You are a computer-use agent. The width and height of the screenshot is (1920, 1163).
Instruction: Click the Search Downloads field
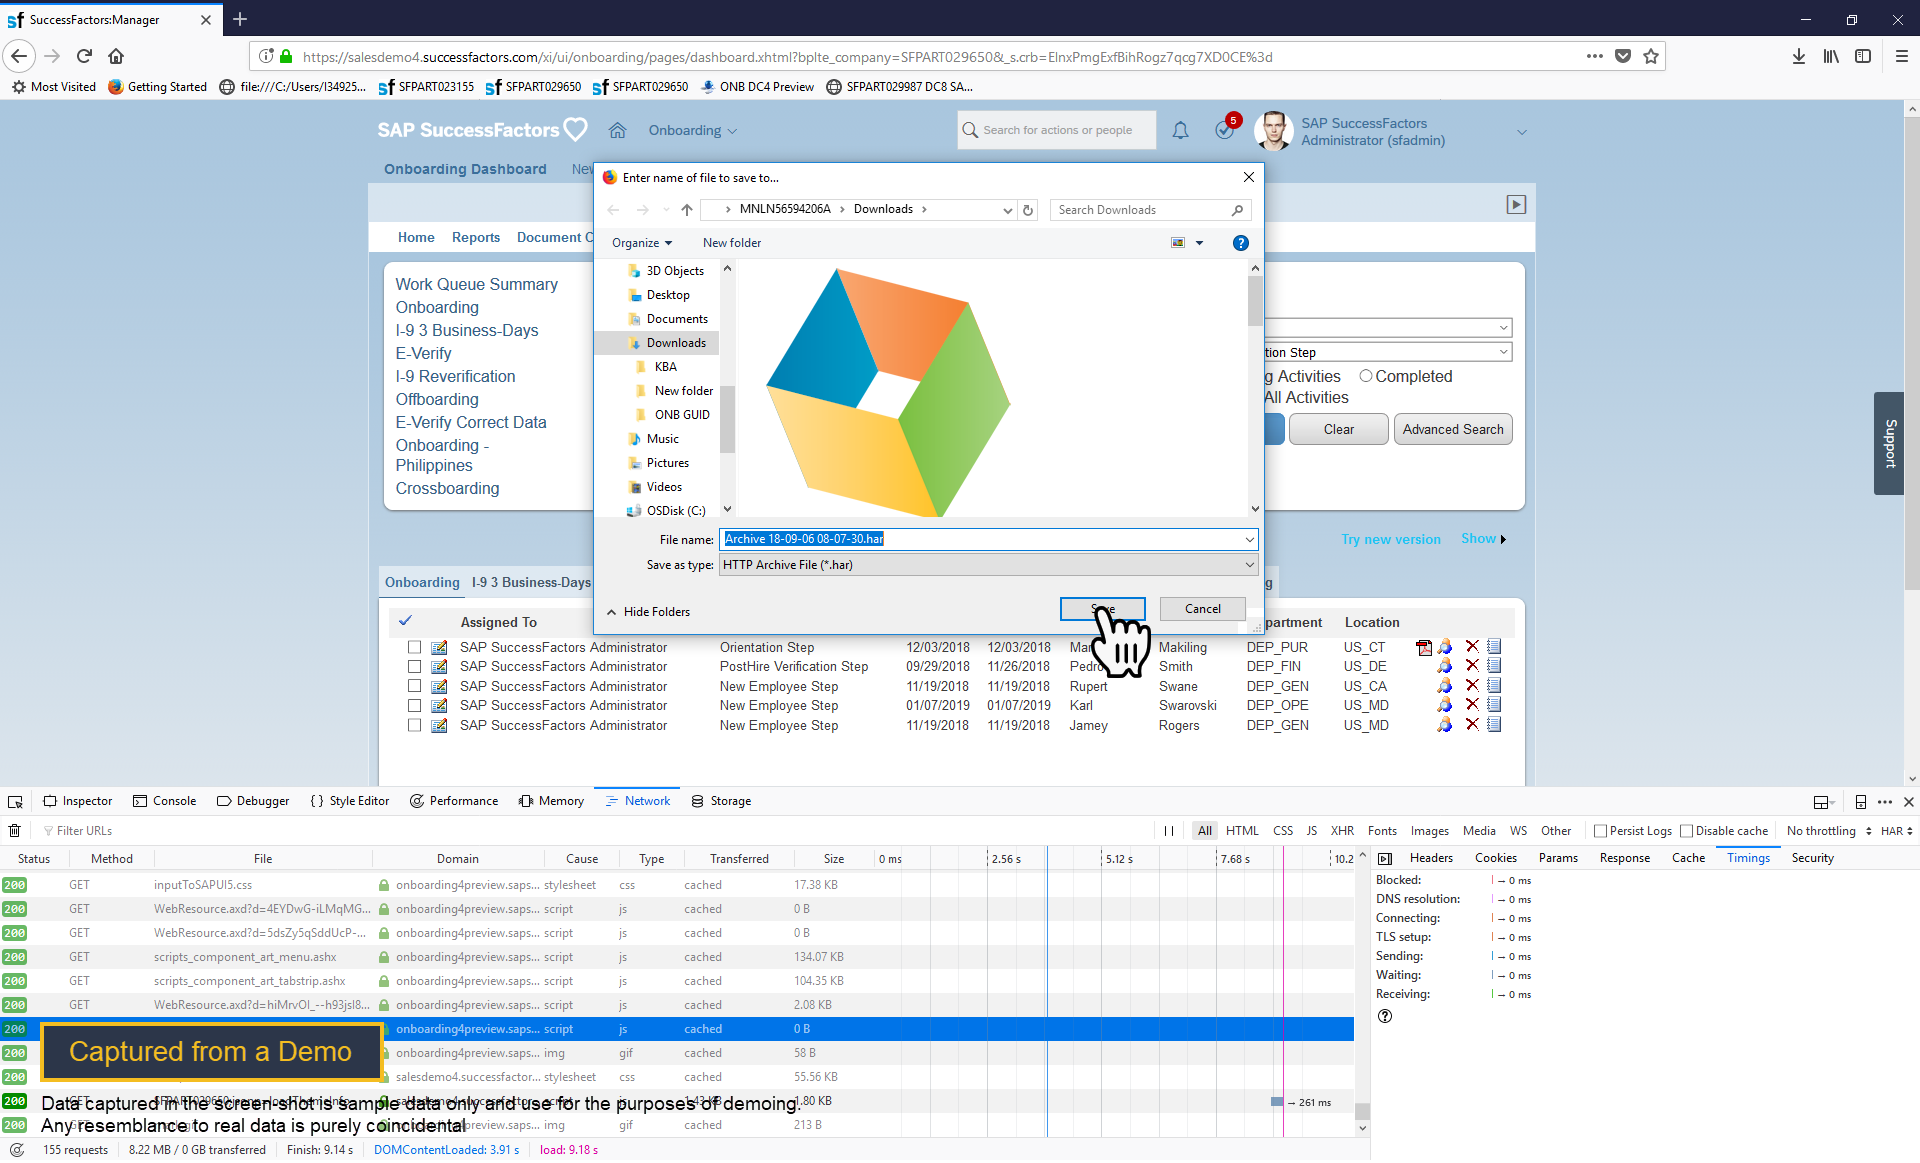click(1150, 210)
